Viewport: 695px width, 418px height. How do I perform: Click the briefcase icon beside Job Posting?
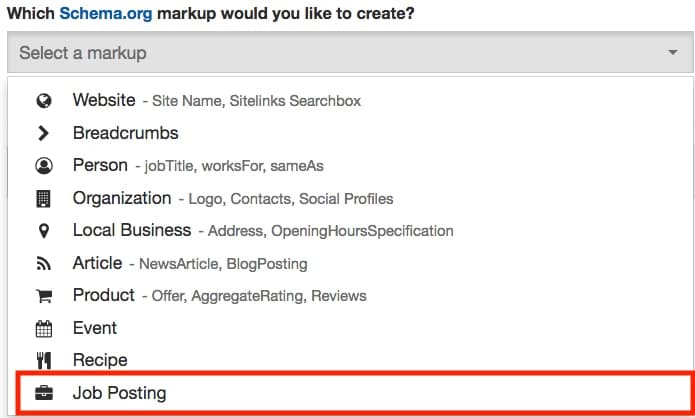point(43,394)
